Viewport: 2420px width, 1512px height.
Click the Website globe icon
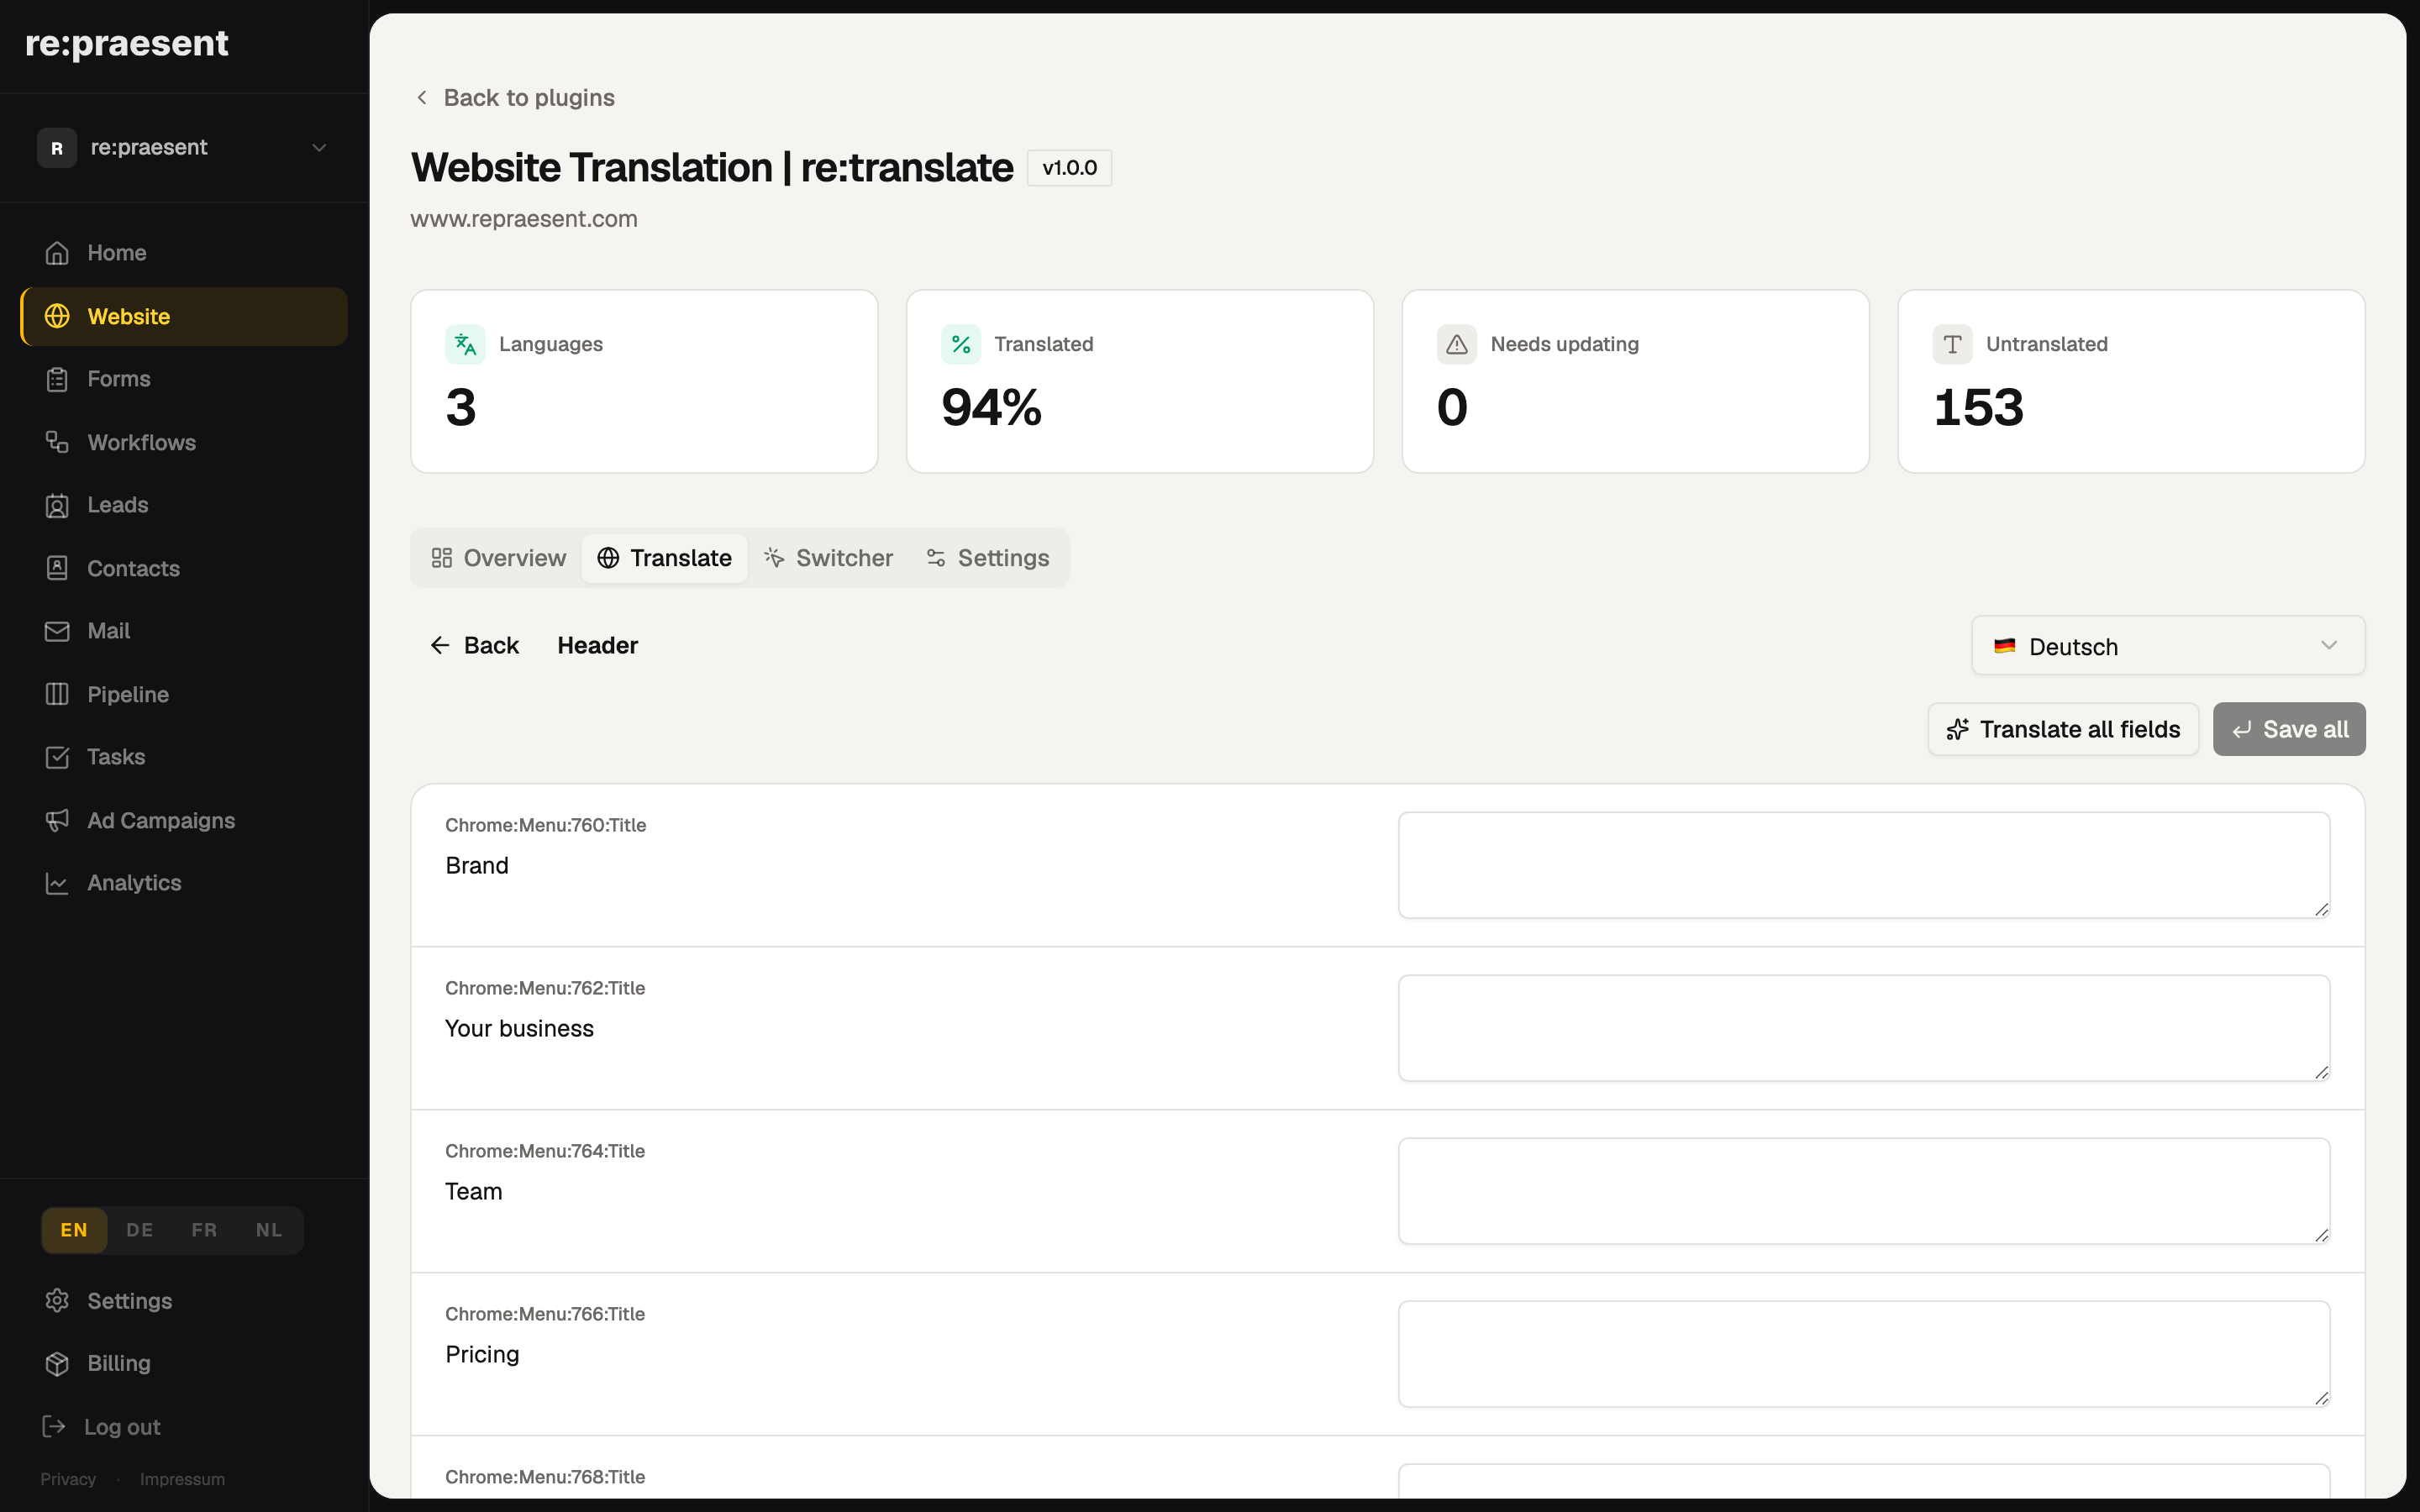tap(57, 316)
